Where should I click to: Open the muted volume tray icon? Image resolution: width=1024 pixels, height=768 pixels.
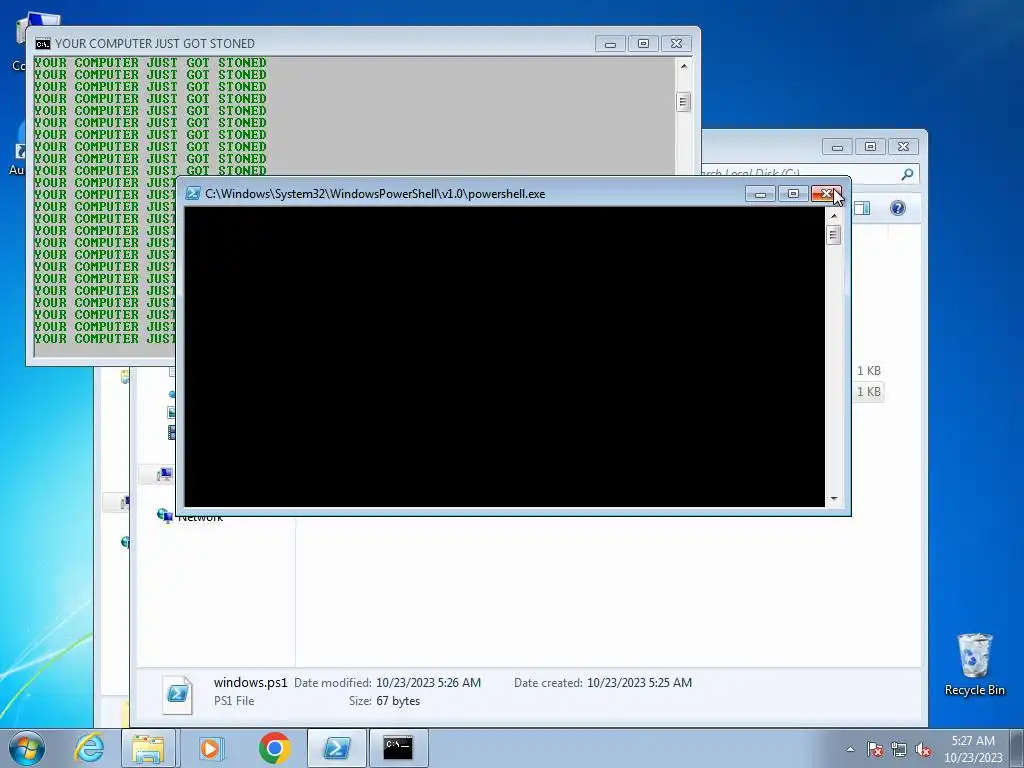[x=923, y=749]
